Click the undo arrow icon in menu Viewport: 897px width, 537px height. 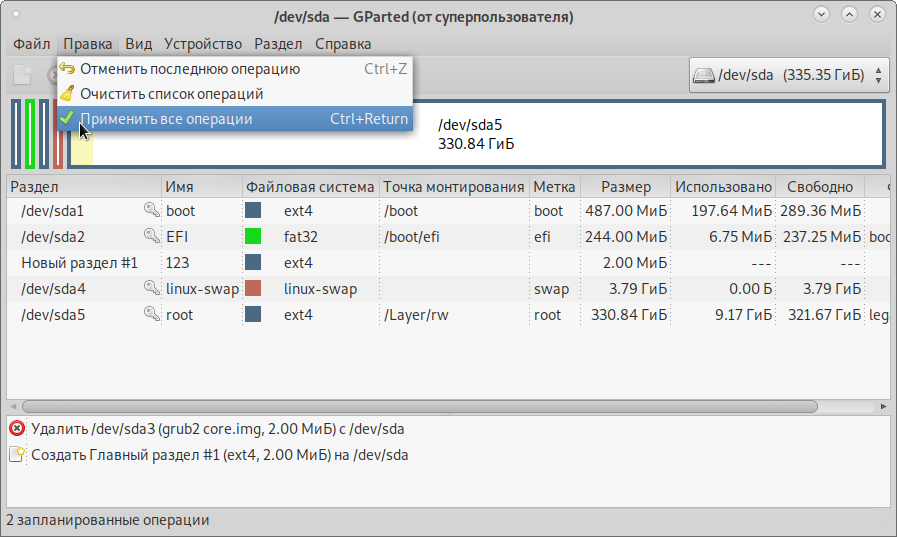click(68, 69)
